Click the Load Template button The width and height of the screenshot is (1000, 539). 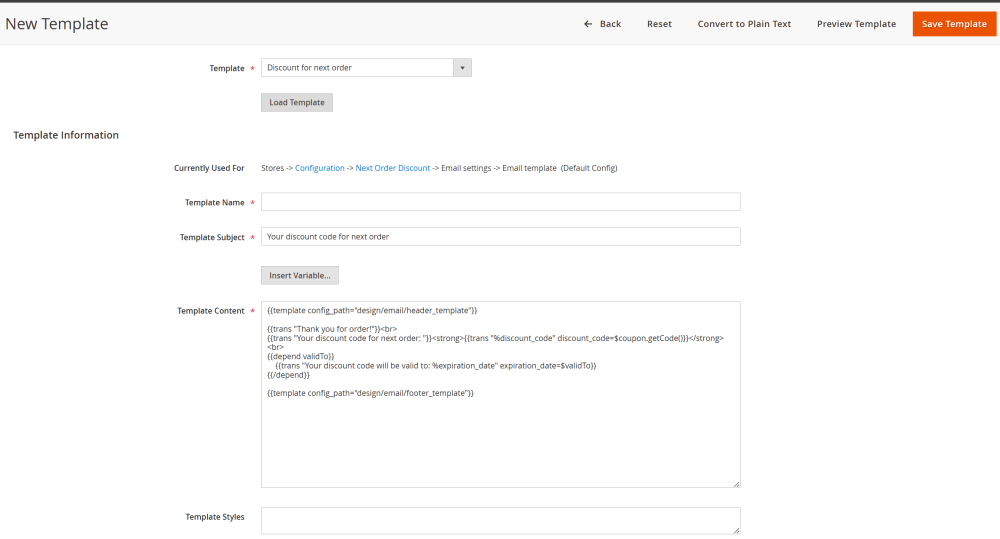[x=297, y=102]
